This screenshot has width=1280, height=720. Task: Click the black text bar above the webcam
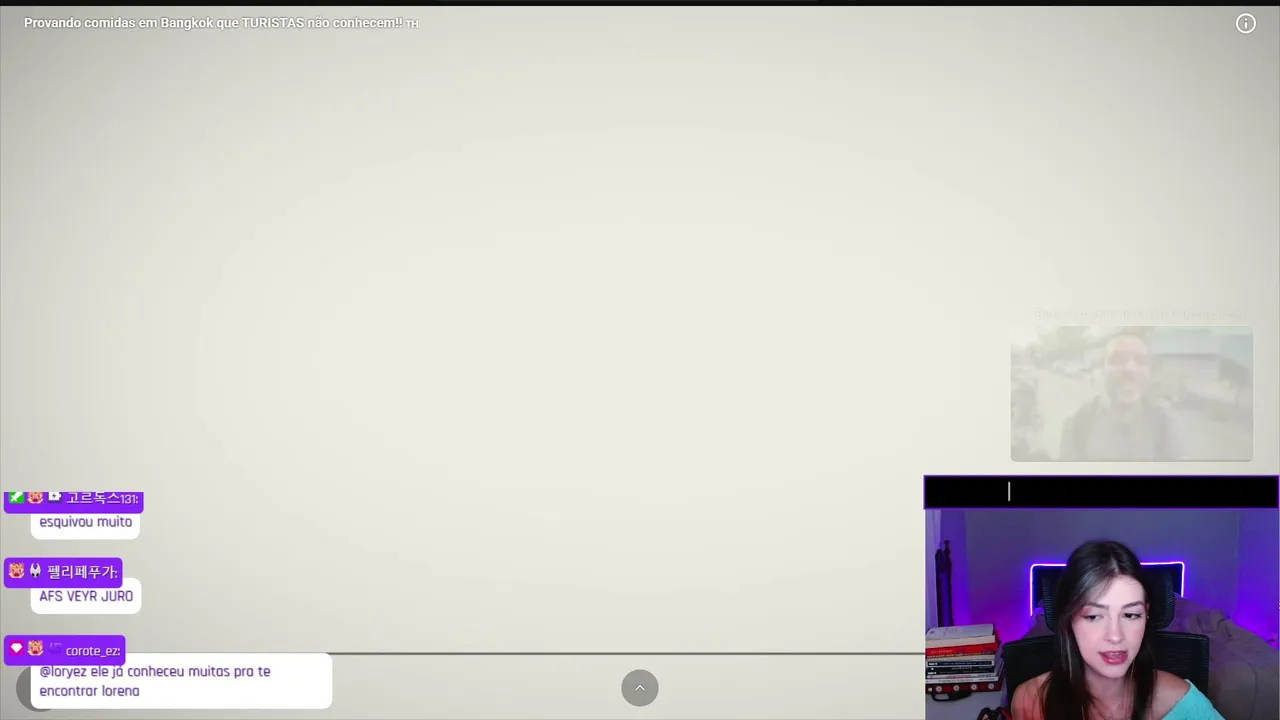[x=1101, y=492]
